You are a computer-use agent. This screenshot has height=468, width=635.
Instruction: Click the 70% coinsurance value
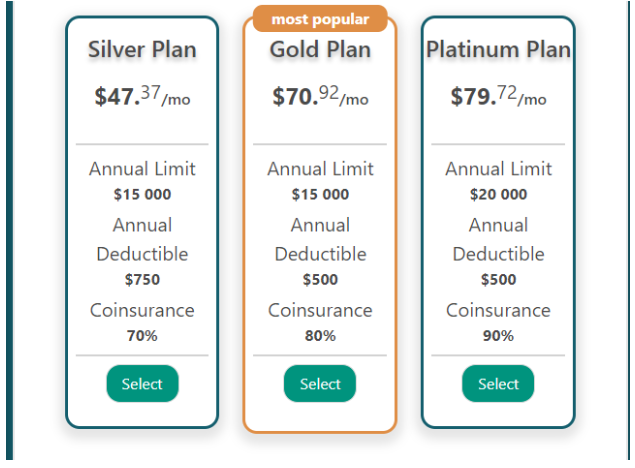[142, 335]
